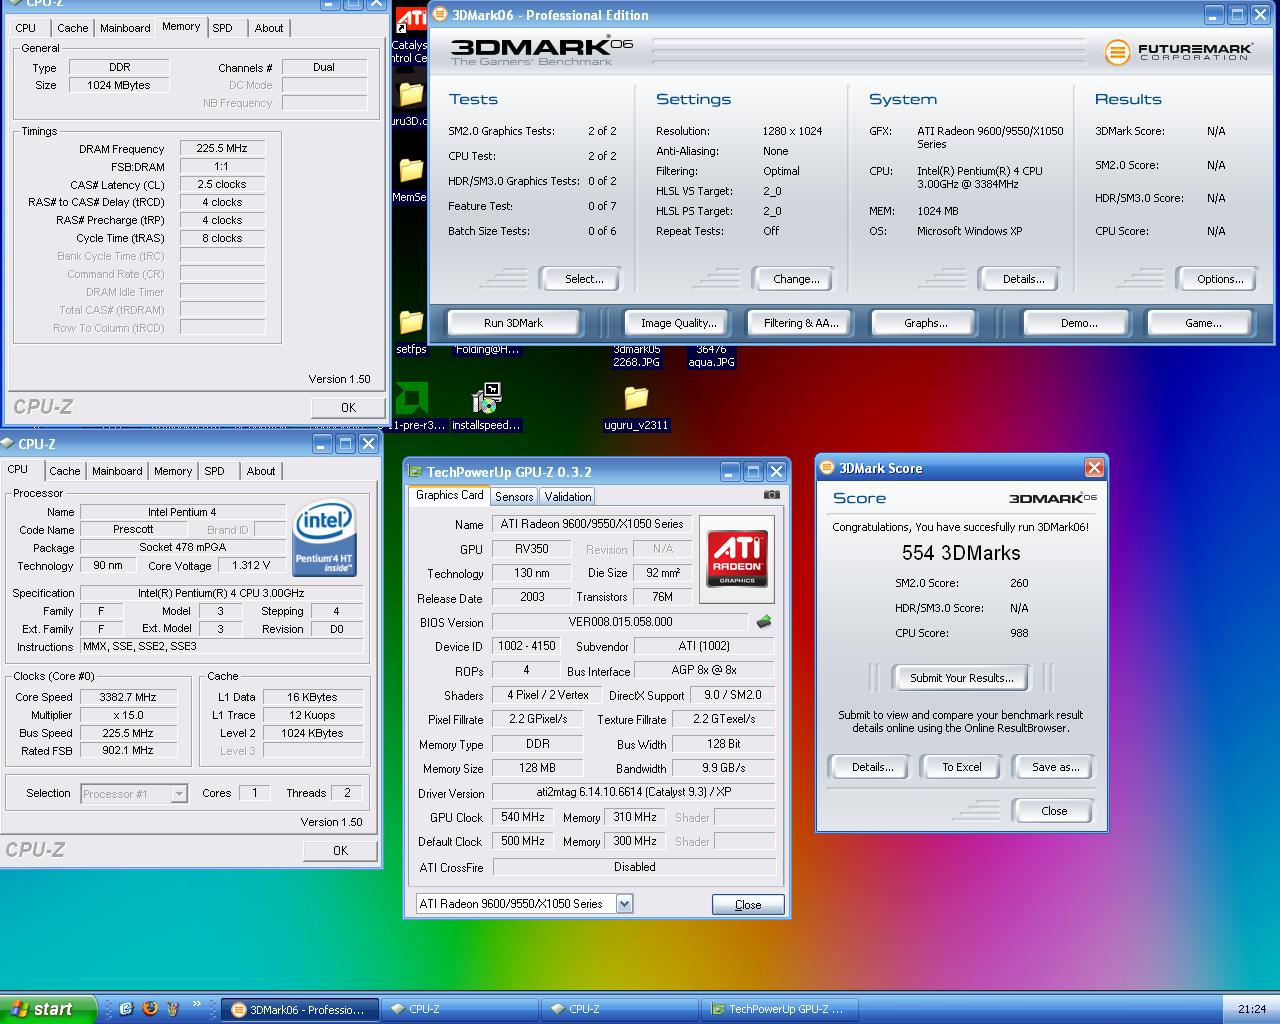The image size is (1280, 1024).
Task: Switch to Memory tab in lower CPU-Z
Action: [173, 471]
